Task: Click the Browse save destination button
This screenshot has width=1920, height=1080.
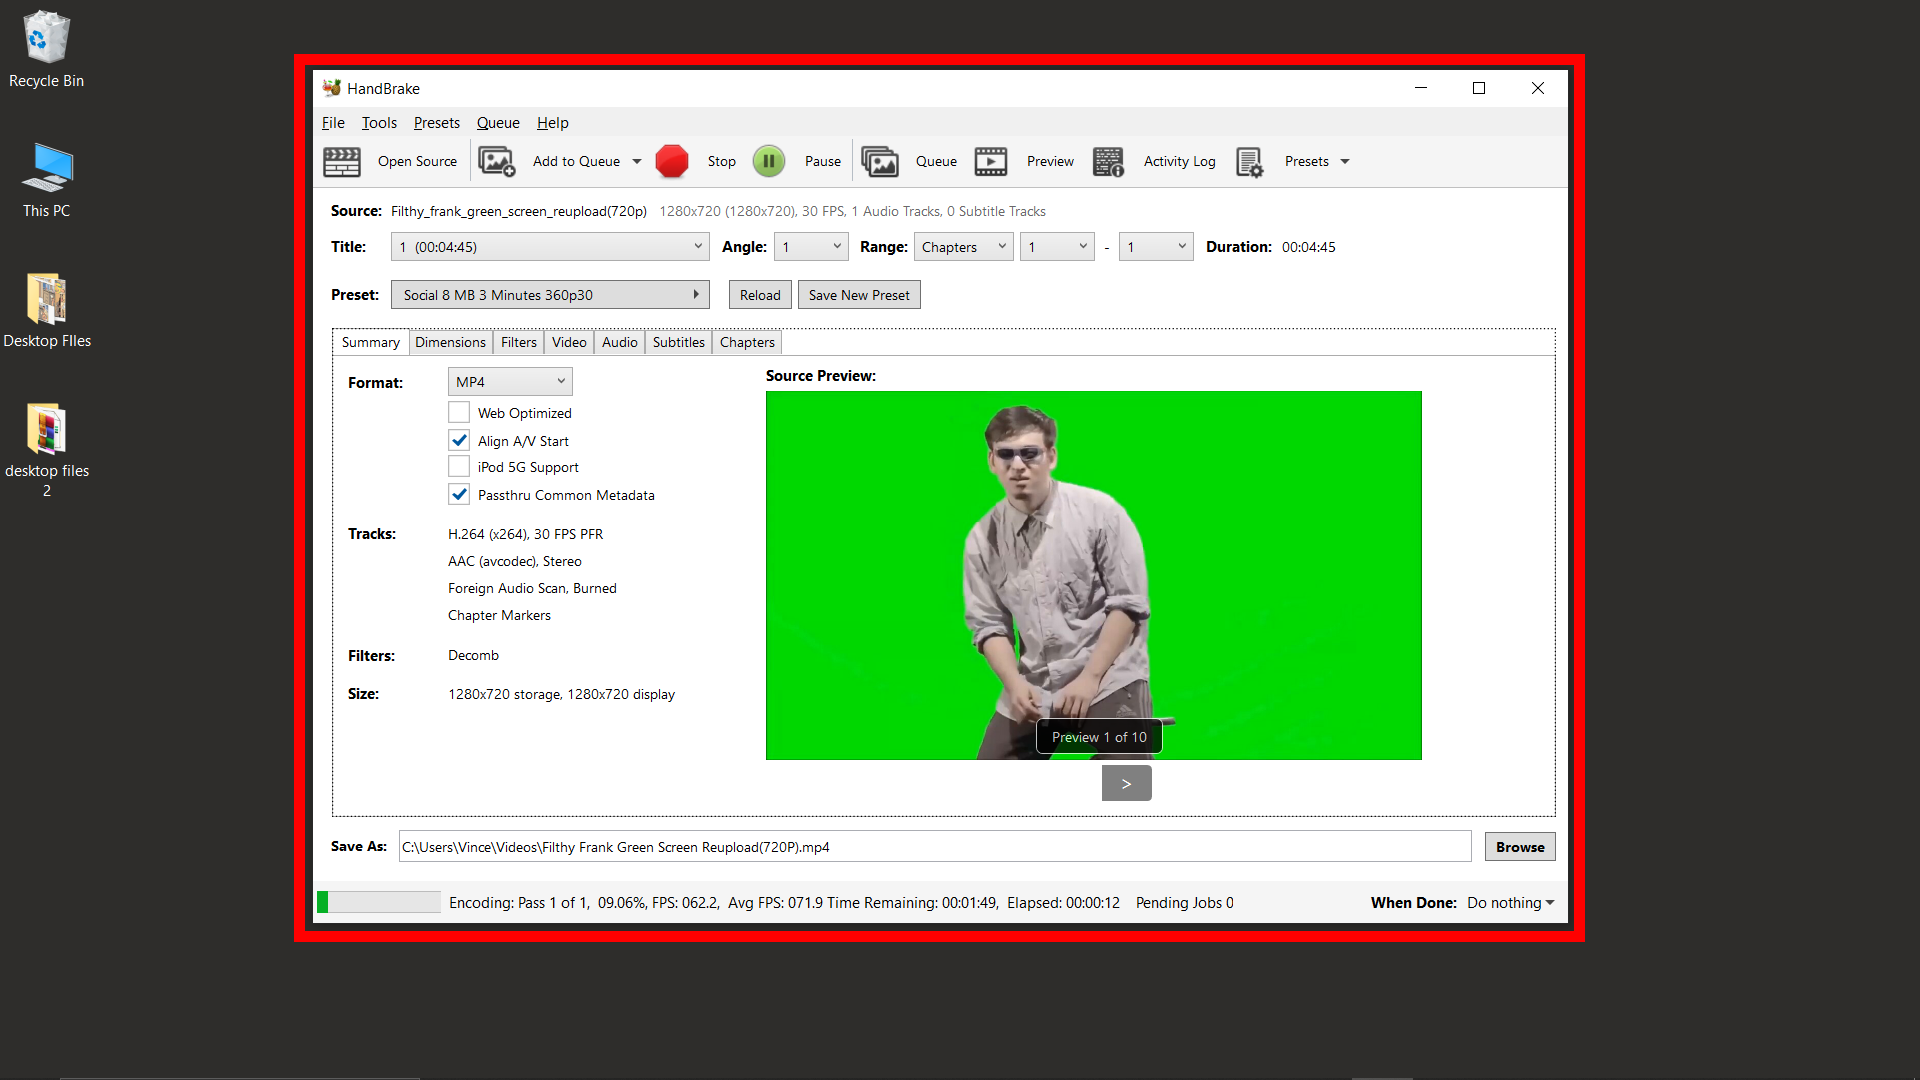Action: (x=1519, y=847)
